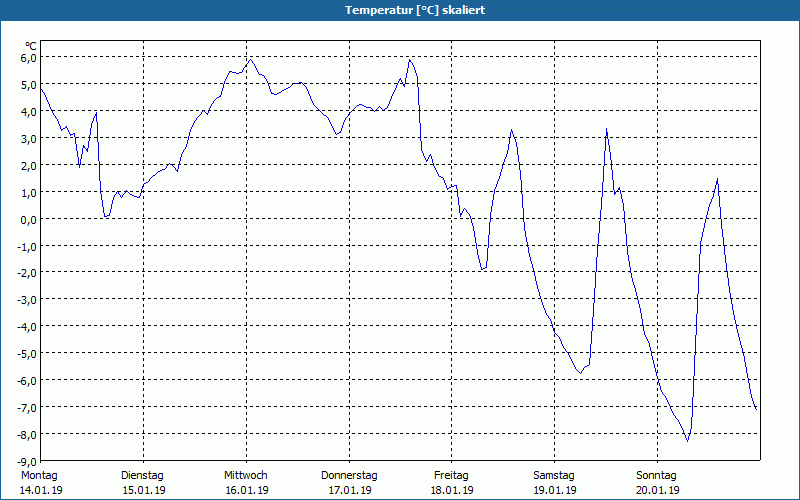Screen dimensions: 800x500
Task: Click the Dienstag day label
Action: pyautogui.click(x=142, y=476)
